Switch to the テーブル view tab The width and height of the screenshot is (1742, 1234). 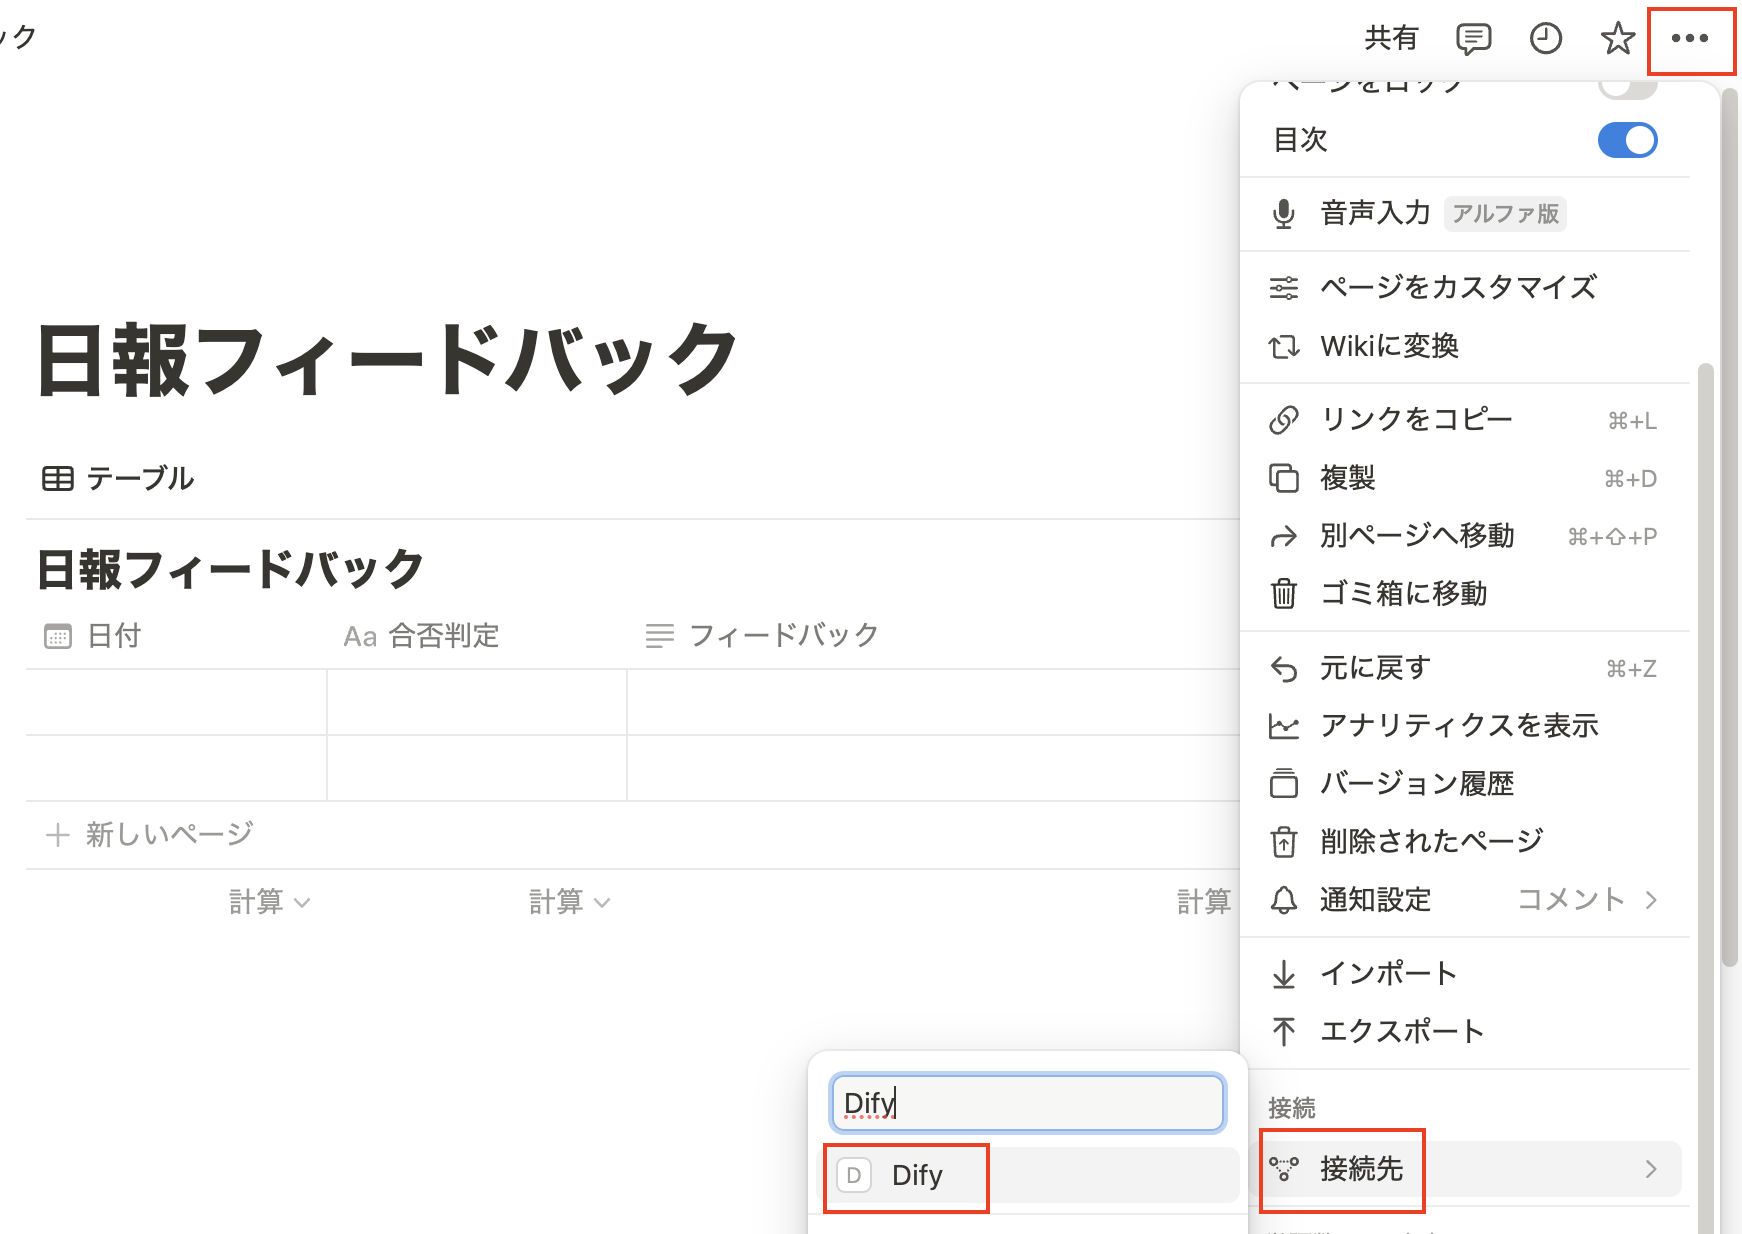click(x=119, y=479)
